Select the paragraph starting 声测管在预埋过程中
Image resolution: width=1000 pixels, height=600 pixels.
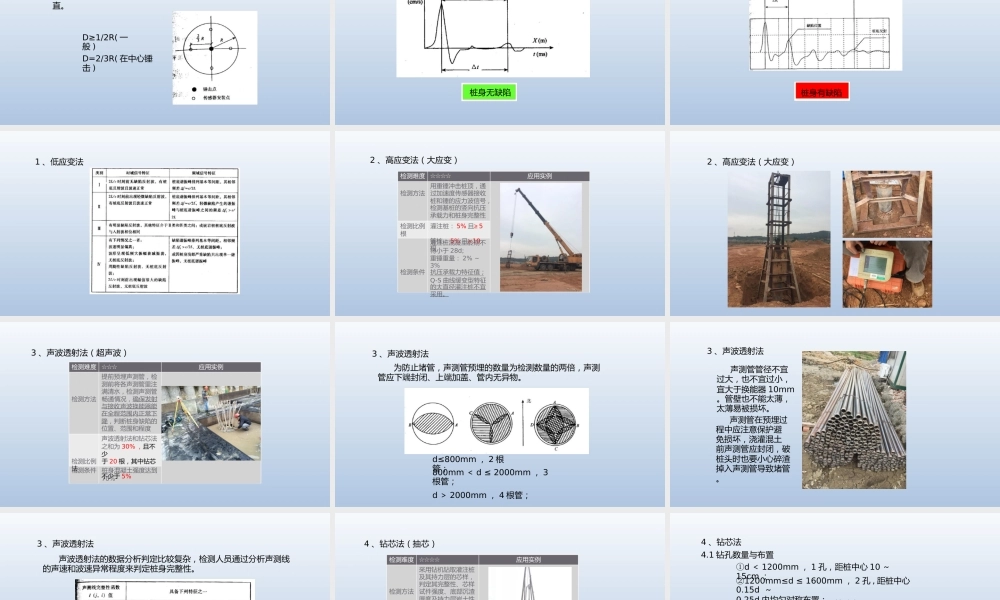point(753,449)
